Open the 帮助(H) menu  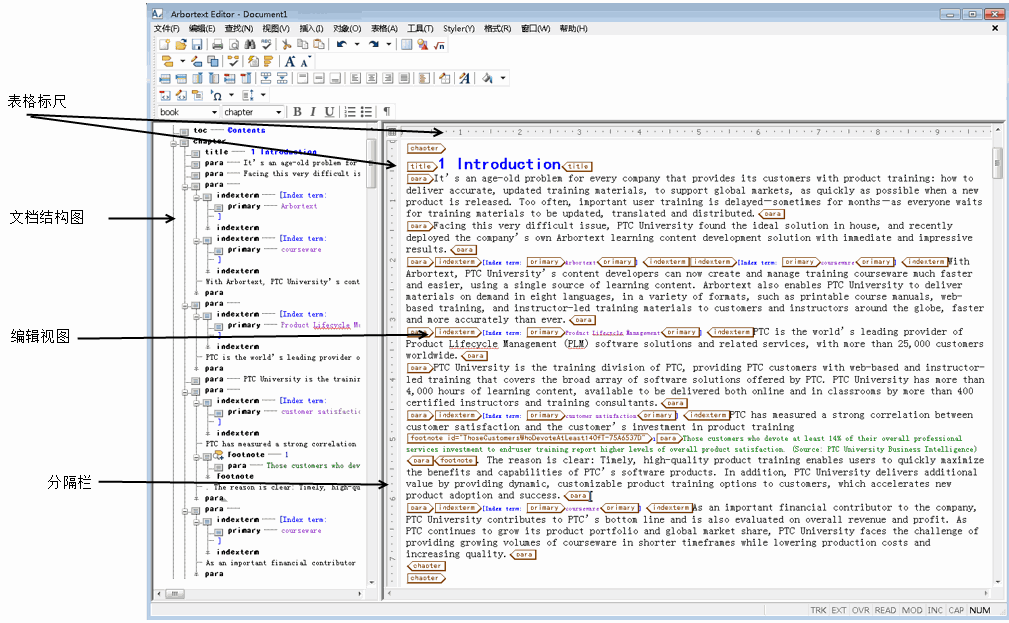(x=573, y=28)
